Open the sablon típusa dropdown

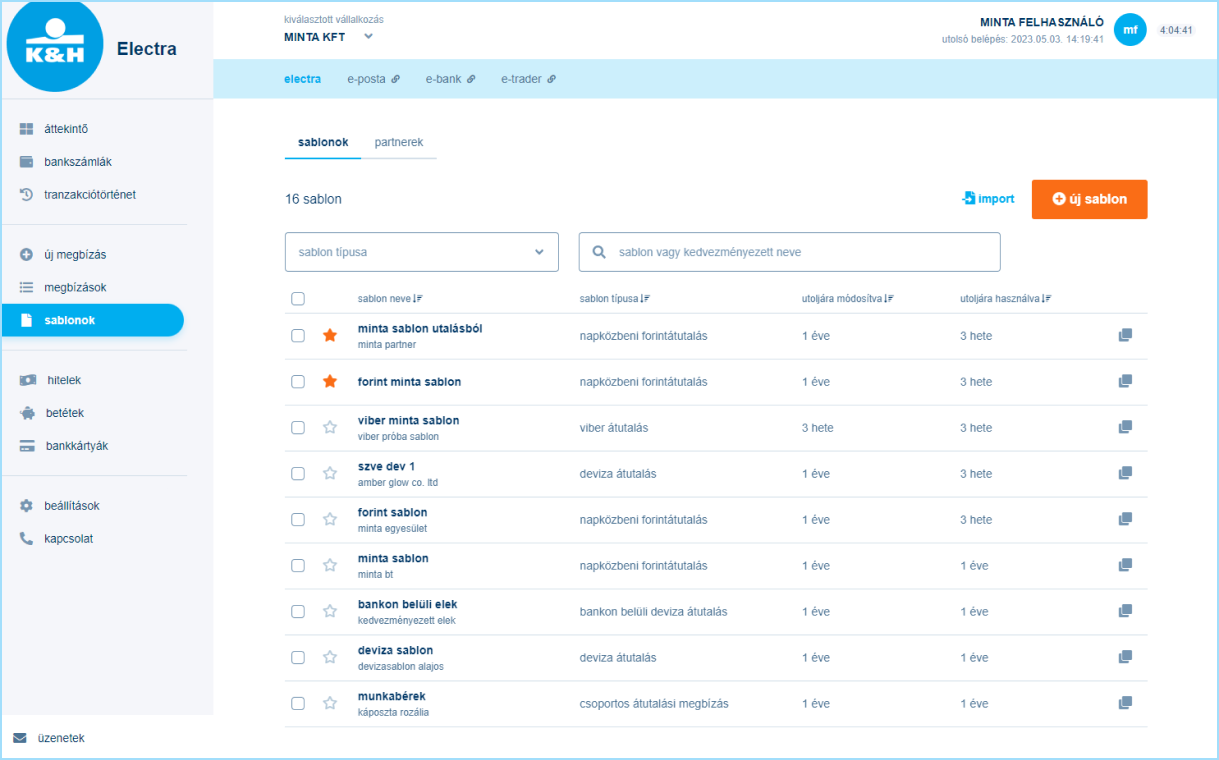(x=421, y=252)
